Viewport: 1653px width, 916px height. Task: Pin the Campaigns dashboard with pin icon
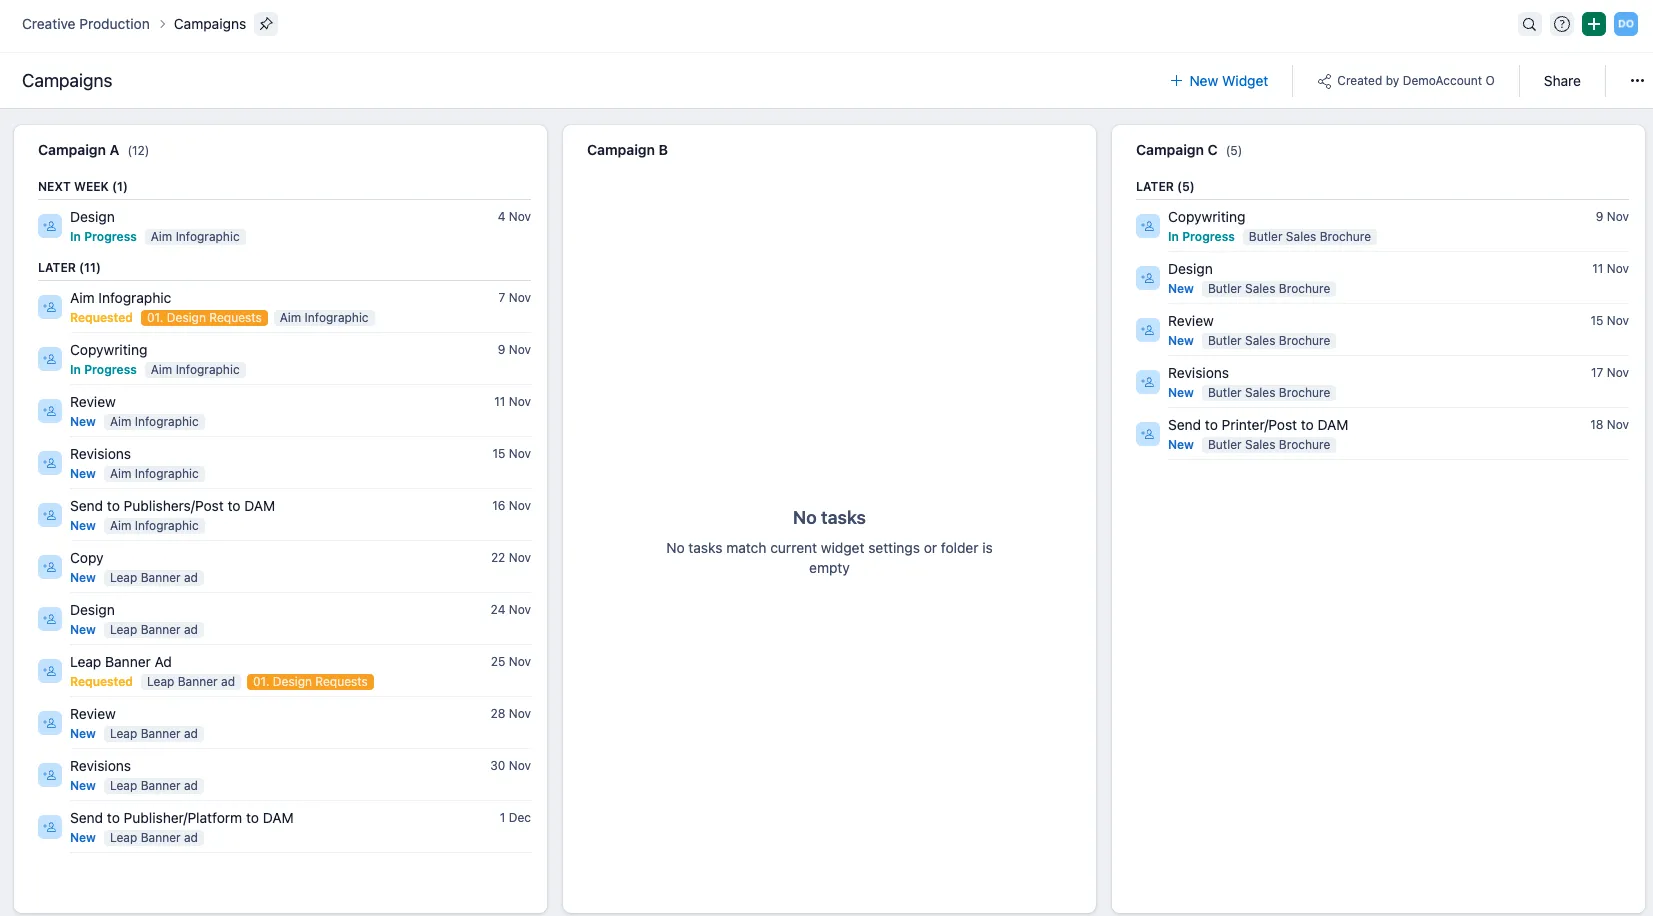266,24
